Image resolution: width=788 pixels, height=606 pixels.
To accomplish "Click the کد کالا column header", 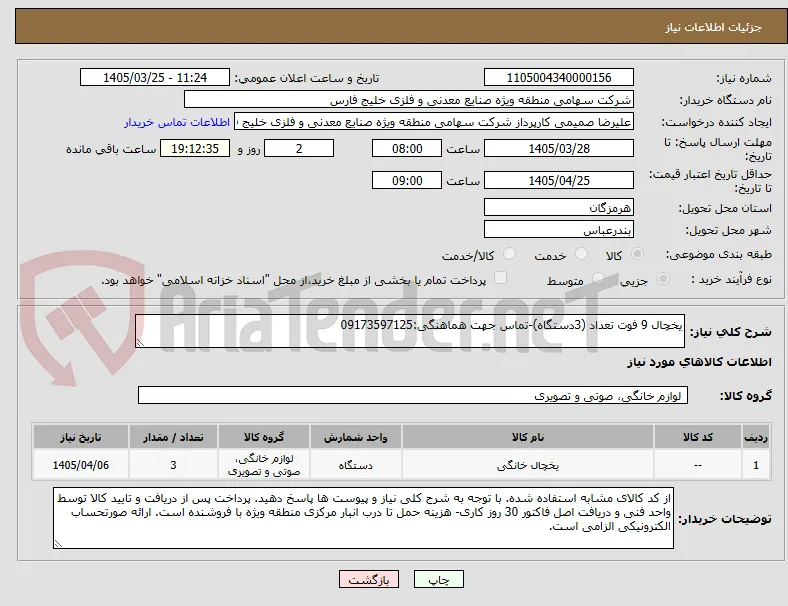I will [698, 437].
